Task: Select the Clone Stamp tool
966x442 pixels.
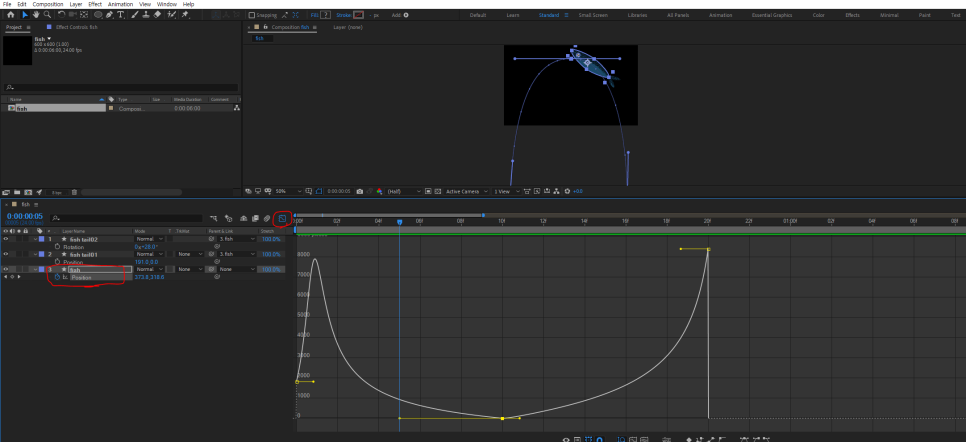Action: (147, 14)
